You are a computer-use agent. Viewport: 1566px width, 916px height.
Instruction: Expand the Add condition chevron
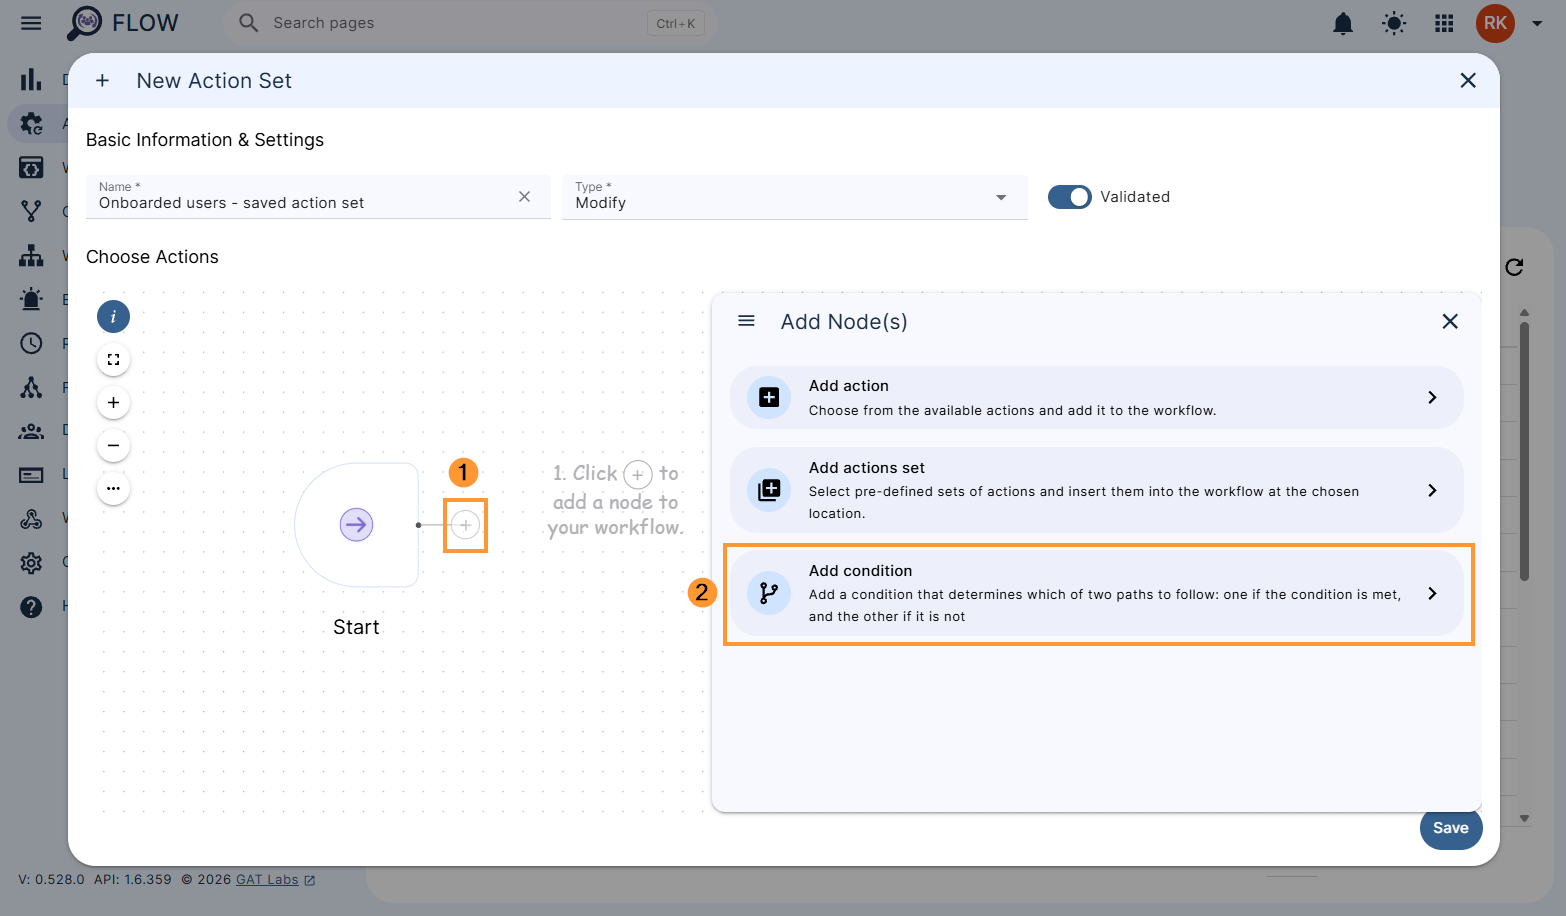point(1432,593)
